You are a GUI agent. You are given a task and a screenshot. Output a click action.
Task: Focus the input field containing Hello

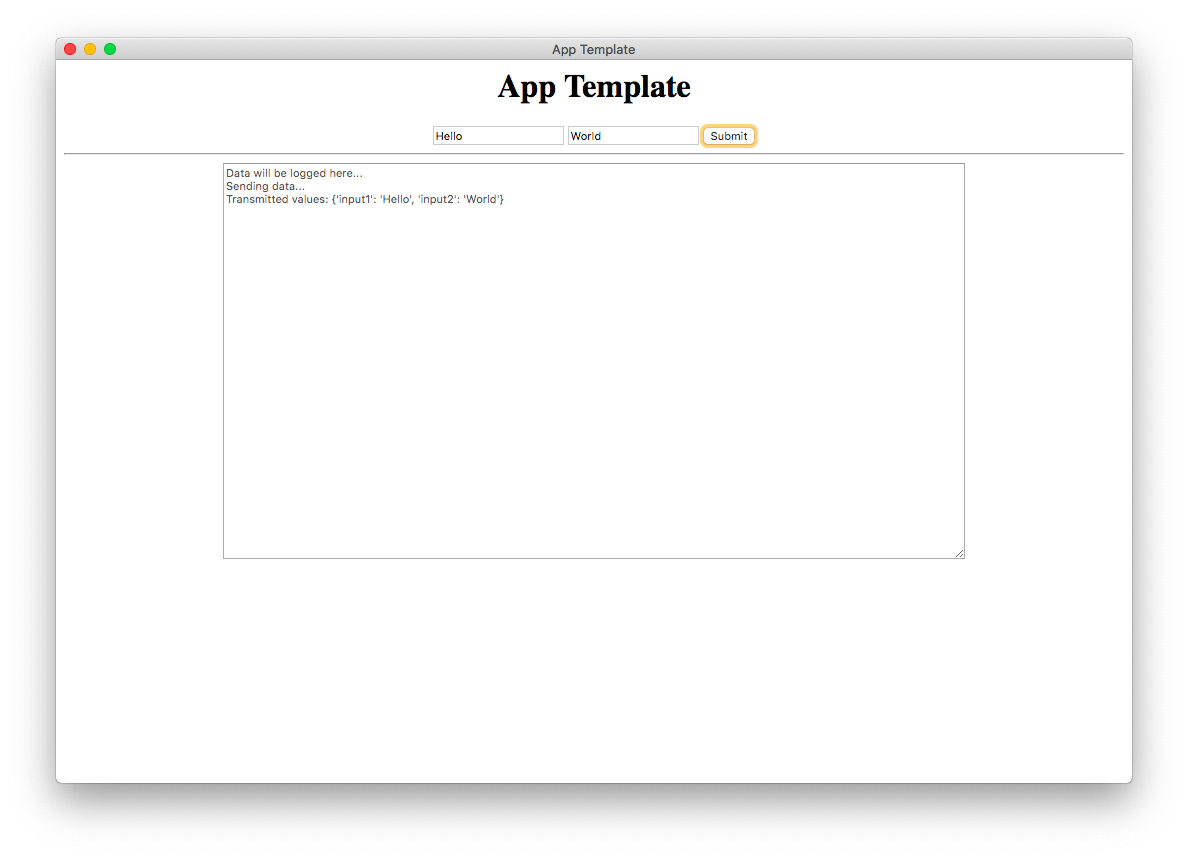tap(498, 136)
